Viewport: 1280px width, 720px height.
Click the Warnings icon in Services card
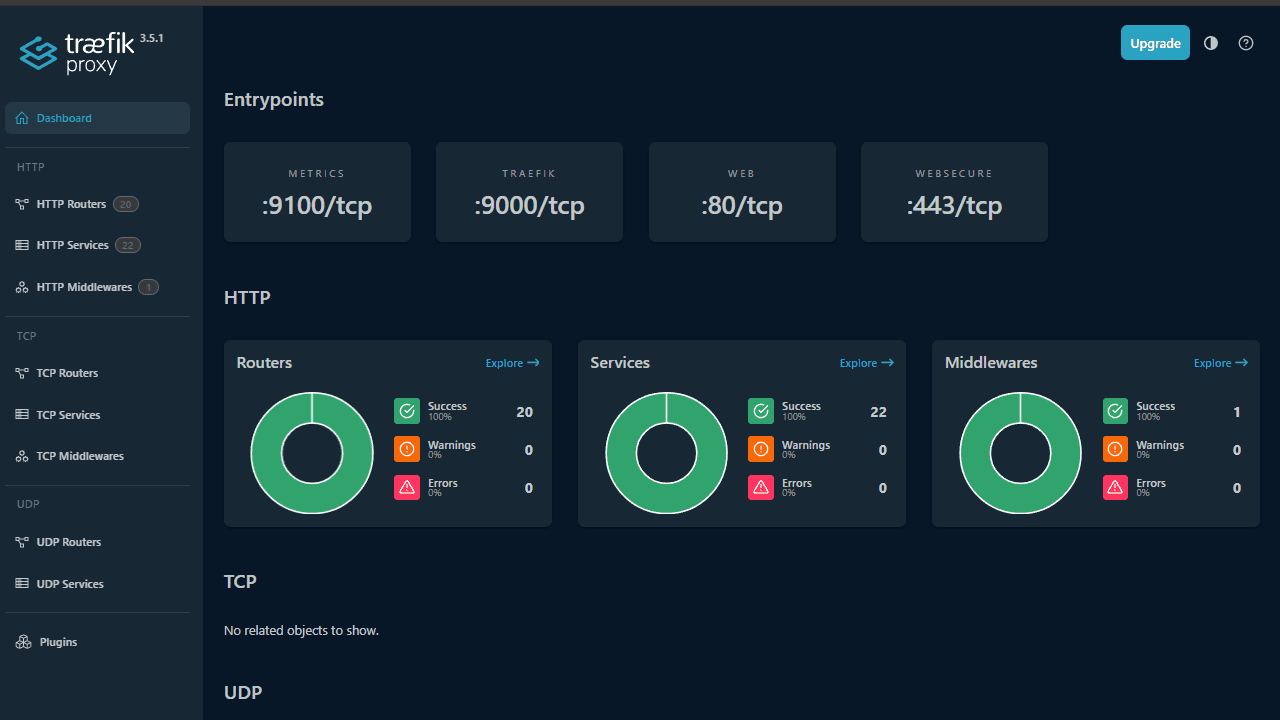tap(761, 448)
